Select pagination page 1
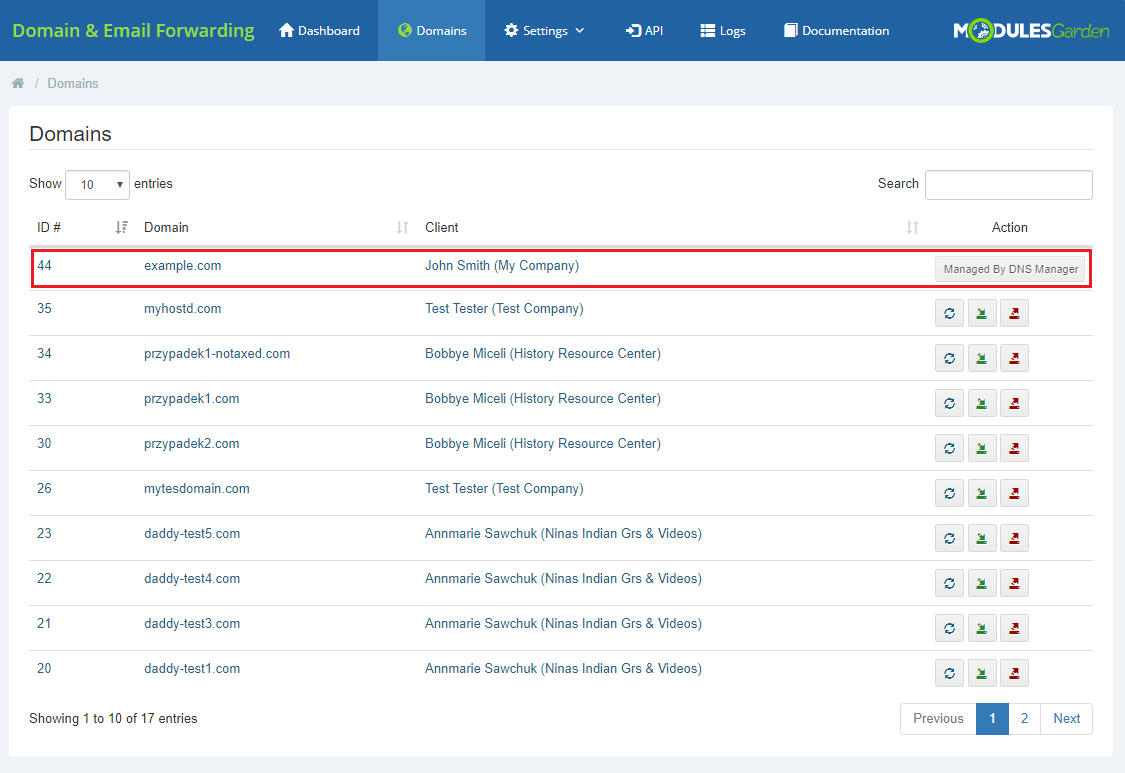This screenshot has height=773, width=1125. tap(992, 718)
